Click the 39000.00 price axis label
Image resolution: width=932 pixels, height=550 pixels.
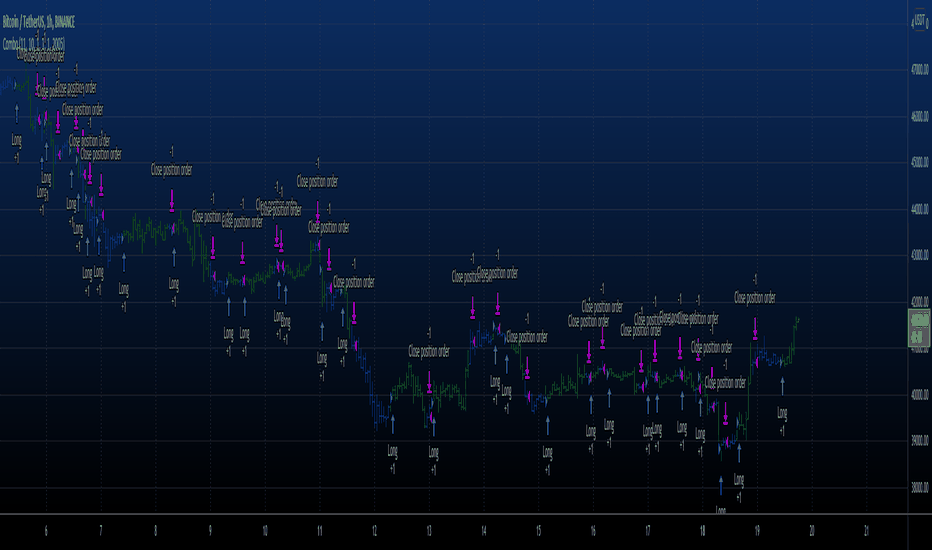tap(920, 441)
